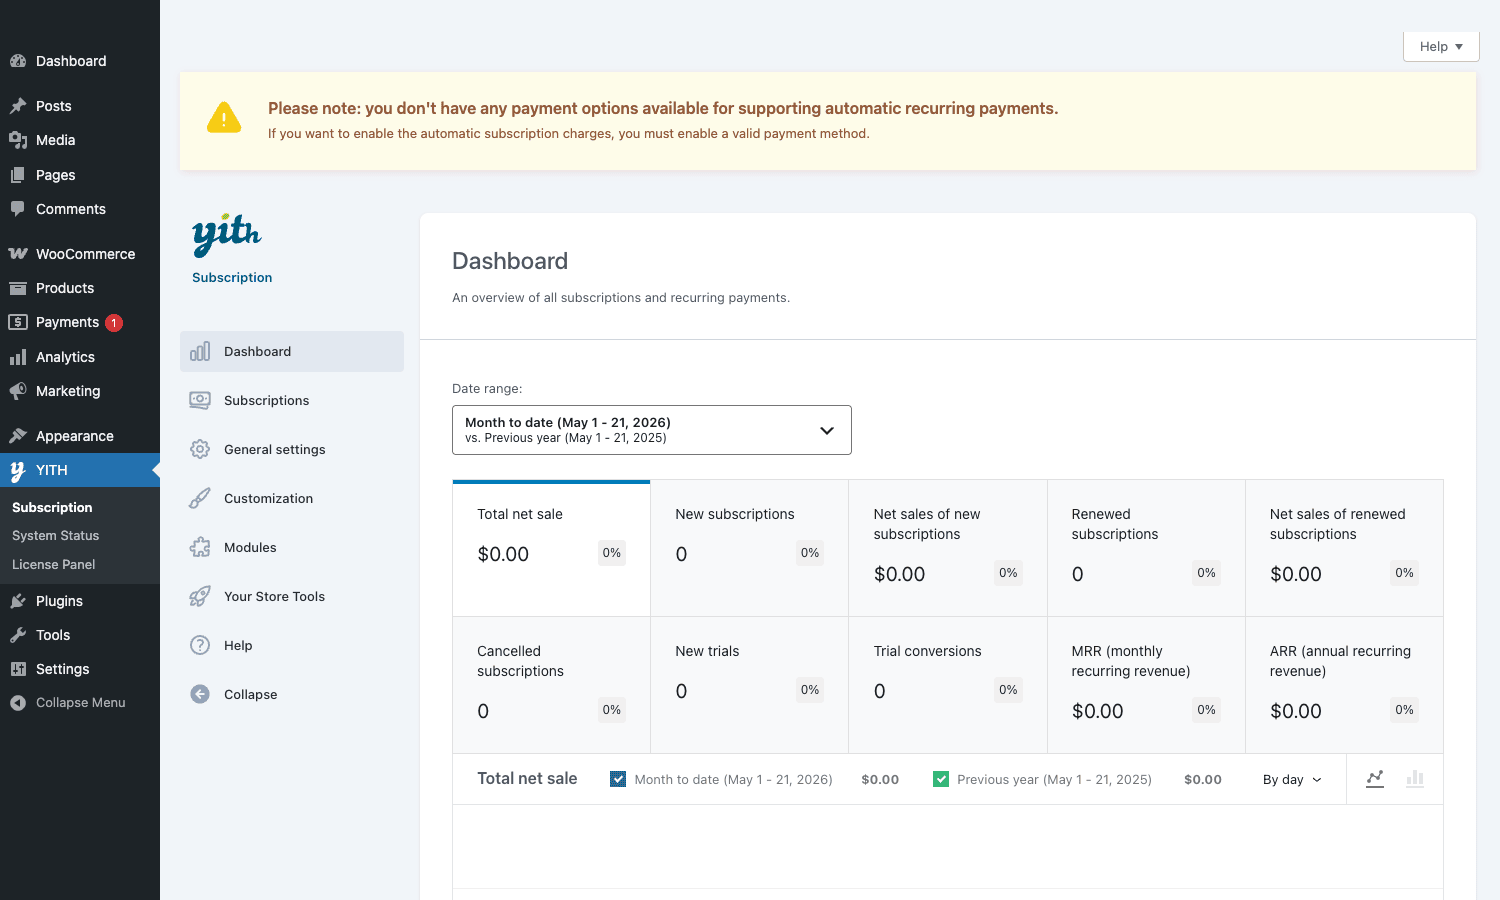
Task: Open the WooCommerce admin menu
Action: pyautogui.click(x=80, y=254)
